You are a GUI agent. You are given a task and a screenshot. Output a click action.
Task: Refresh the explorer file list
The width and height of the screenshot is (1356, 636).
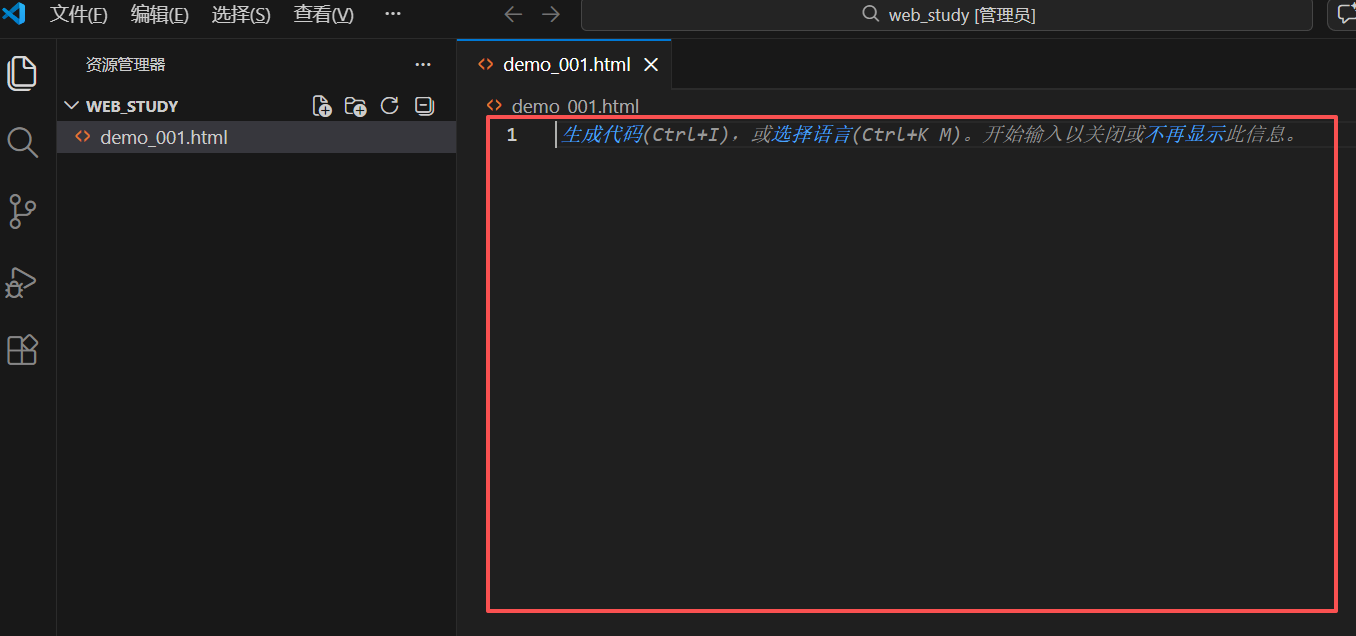click(x=390, y=106)
